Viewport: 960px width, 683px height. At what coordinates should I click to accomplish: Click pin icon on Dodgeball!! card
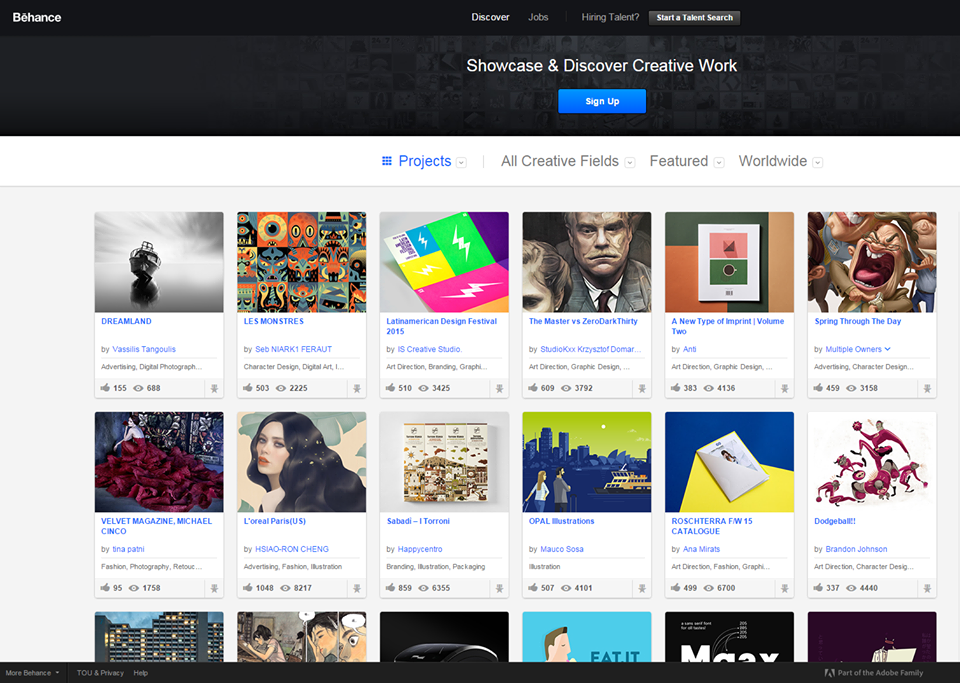point(928,588)
